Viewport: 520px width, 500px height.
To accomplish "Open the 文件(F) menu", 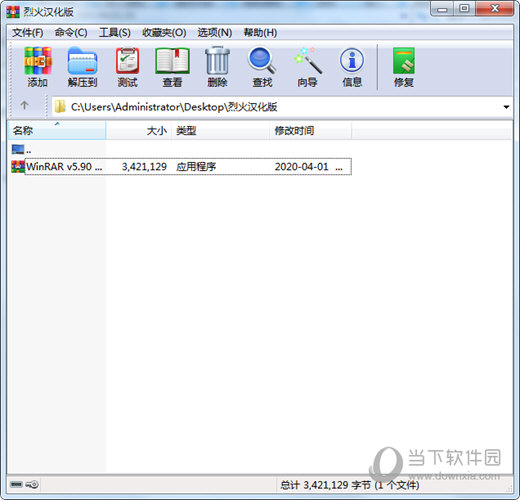I will (x=28, y=33).
